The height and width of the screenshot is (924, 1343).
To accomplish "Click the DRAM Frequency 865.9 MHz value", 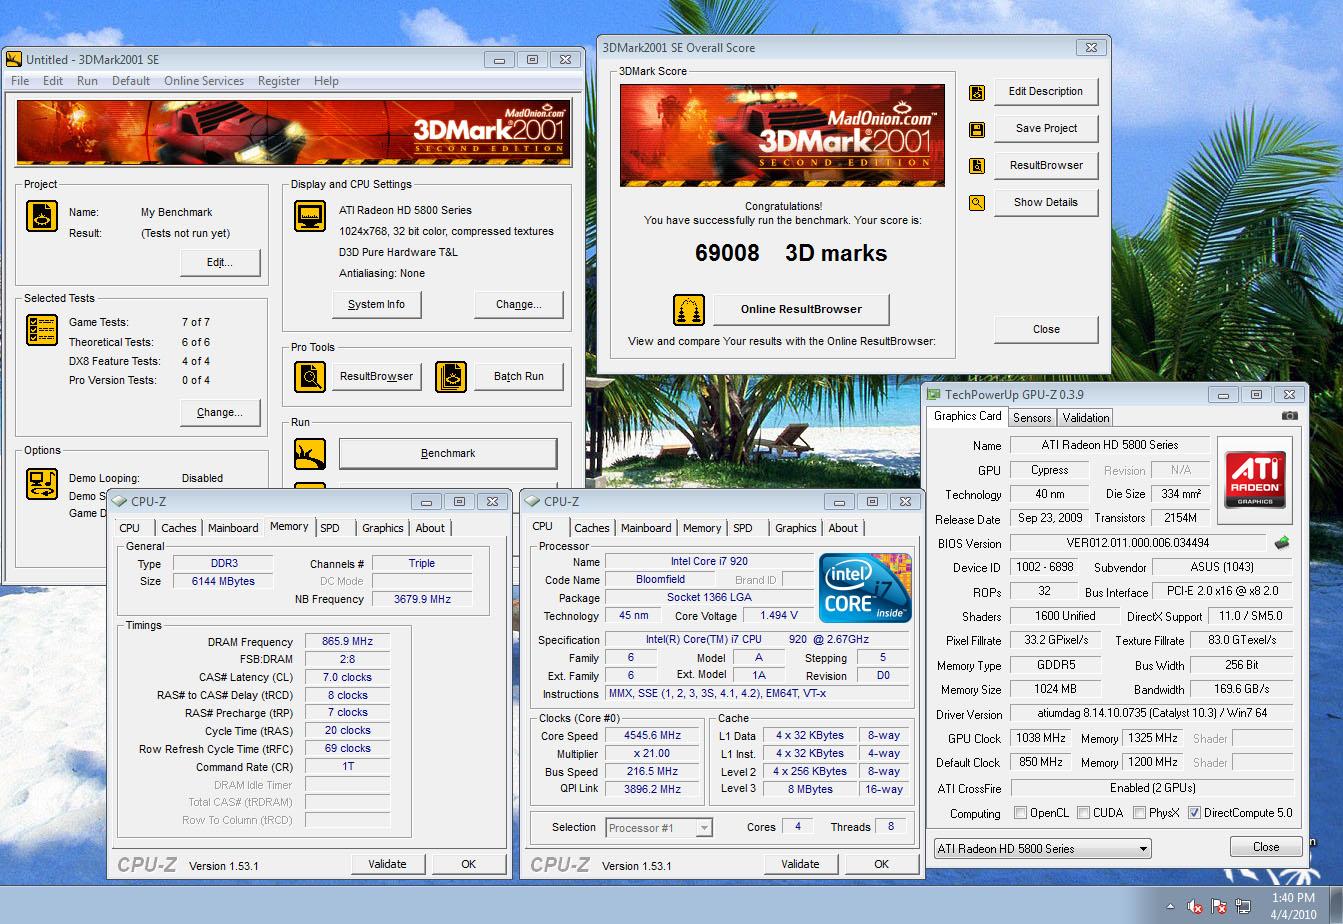I will click(x=349, y=642).
